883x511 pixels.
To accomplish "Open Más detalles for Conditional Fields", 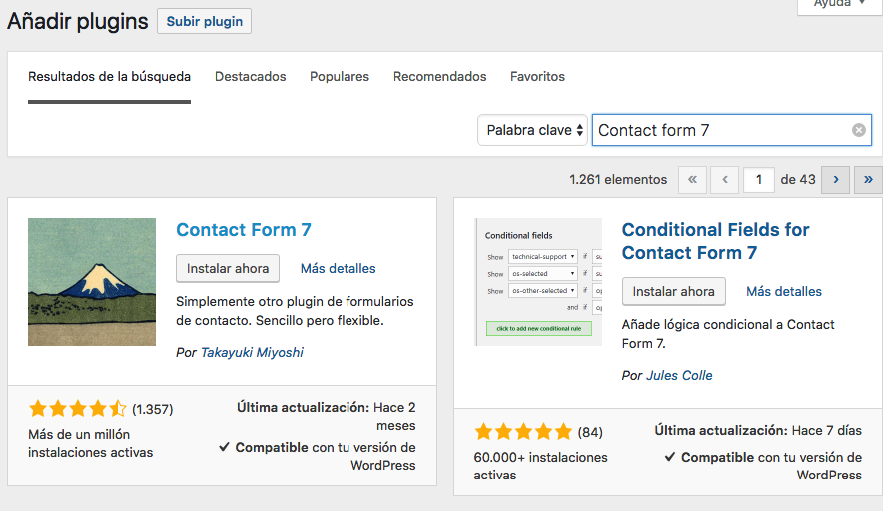I will pos(784,291).
